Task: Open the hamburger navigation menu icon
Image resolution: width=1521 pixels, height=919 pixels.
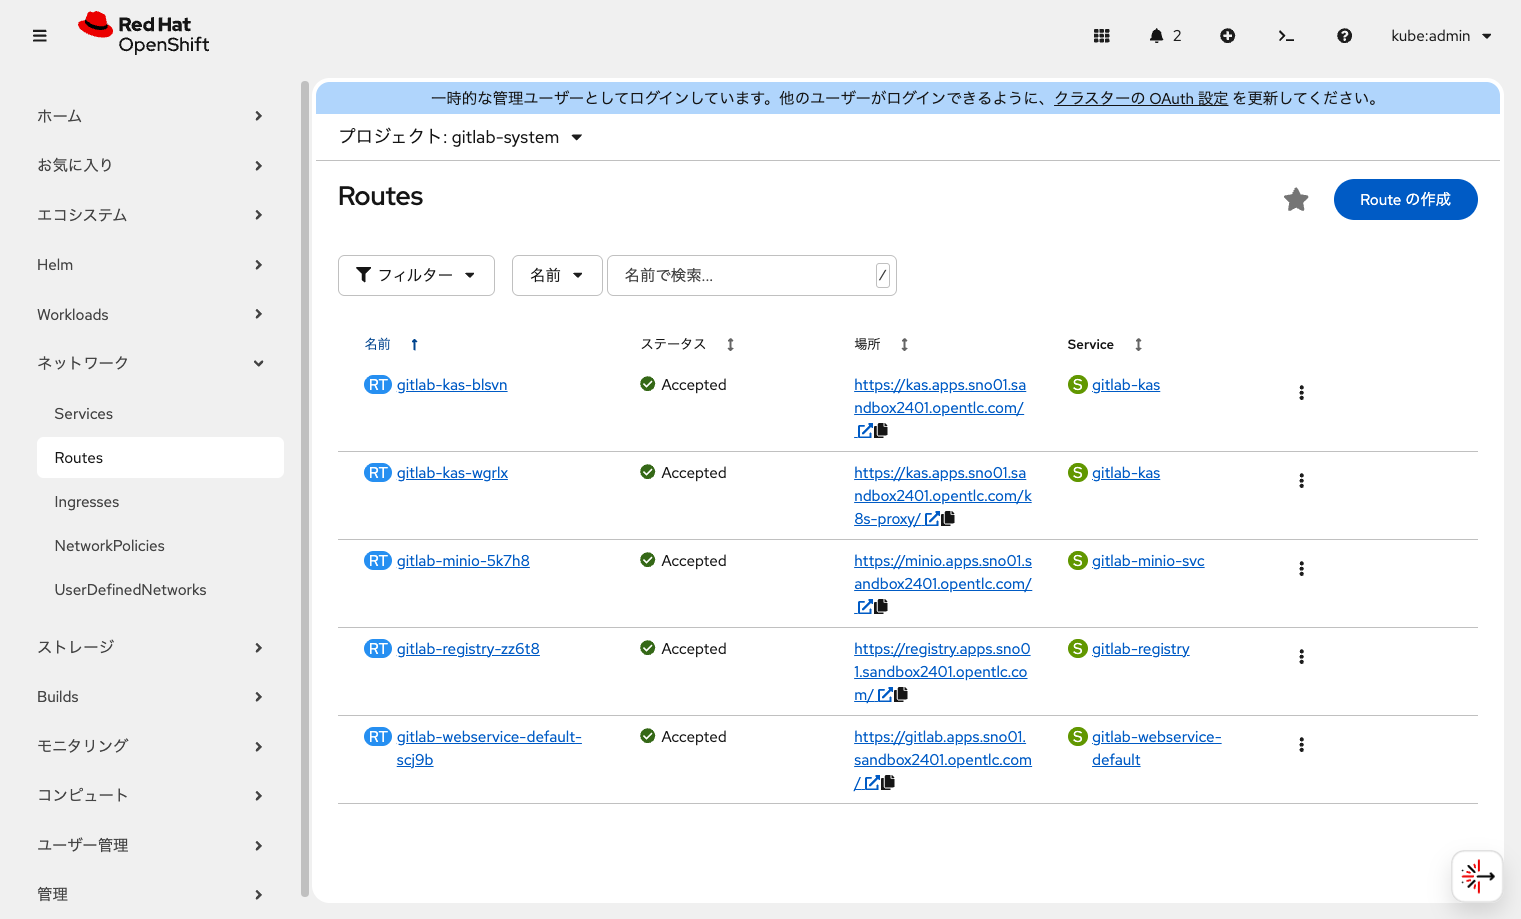Action: coord(39,35)
